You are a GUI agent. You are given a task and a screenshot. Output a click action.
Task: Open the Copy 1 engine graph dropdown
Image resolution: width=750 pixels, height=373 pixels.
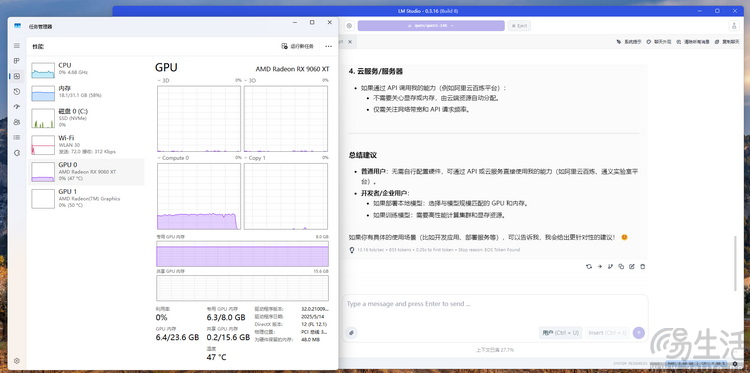[x=255, y=157]
